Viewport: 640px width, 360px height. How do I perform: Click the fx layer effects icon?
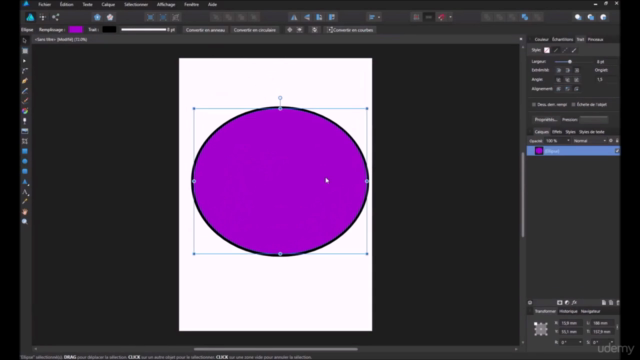click(574, 302)
